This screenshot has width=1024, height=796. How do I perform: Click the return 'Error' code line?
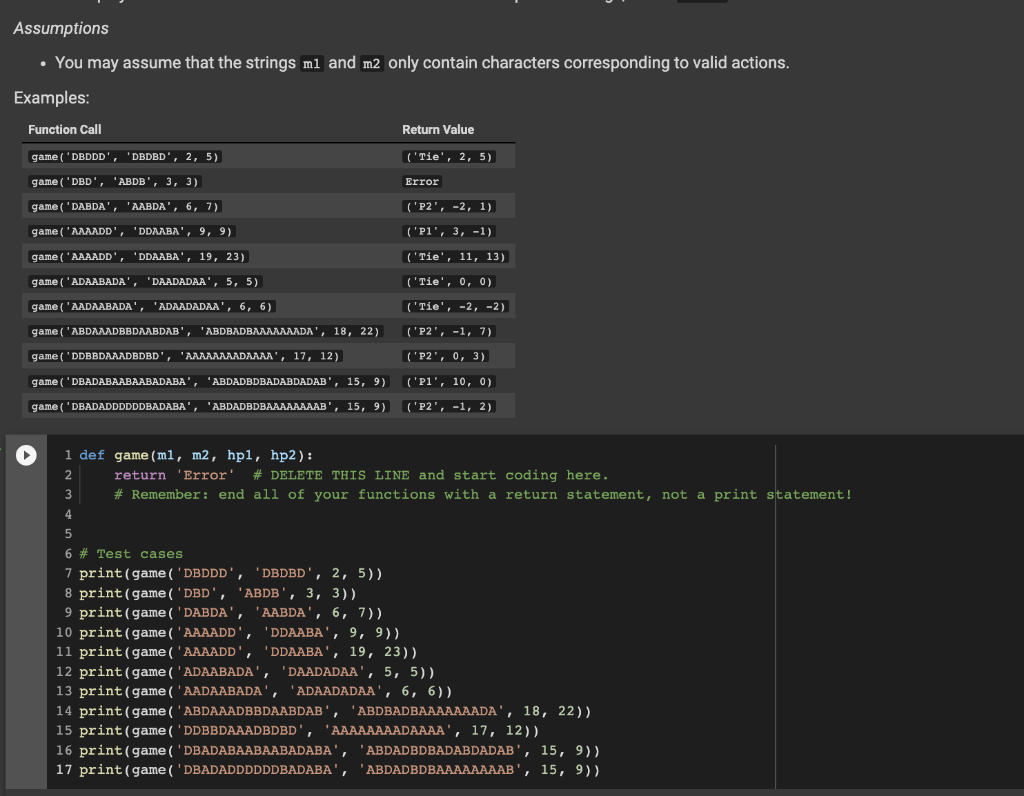coord(361,475)
